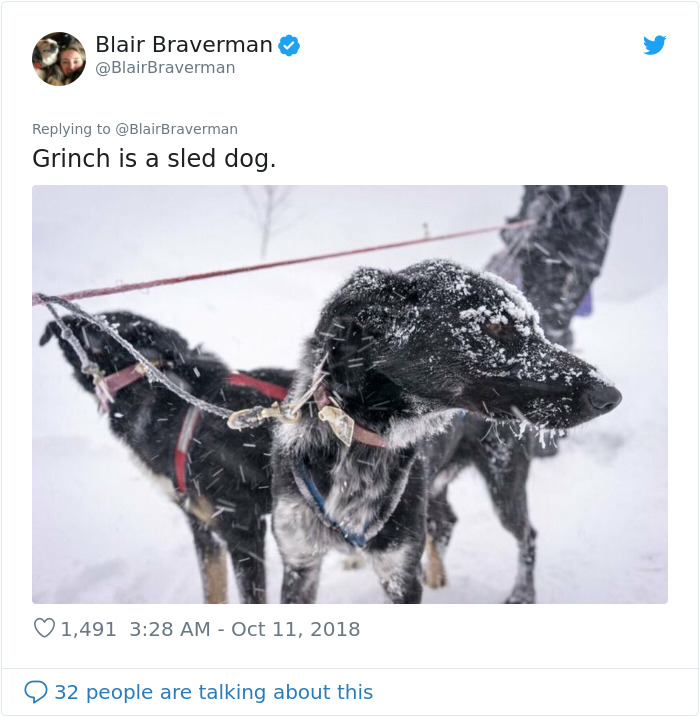Click @BlairBraverman in the Replying to line
700x717 pixels.
coord(177,129)
